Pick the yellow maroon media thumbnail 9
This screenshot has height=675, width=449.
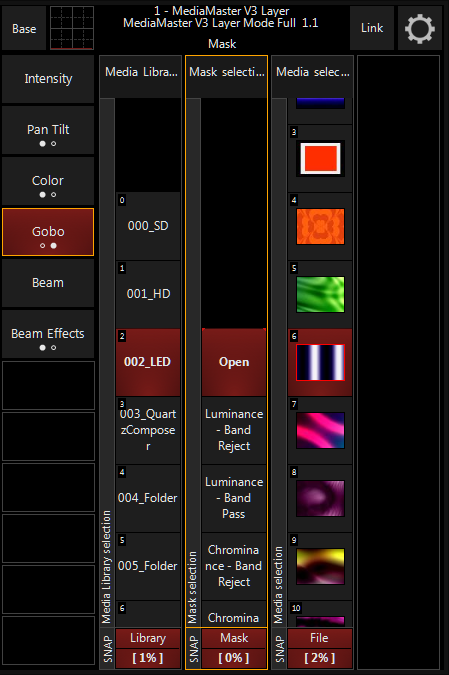[x=320, y=566]
